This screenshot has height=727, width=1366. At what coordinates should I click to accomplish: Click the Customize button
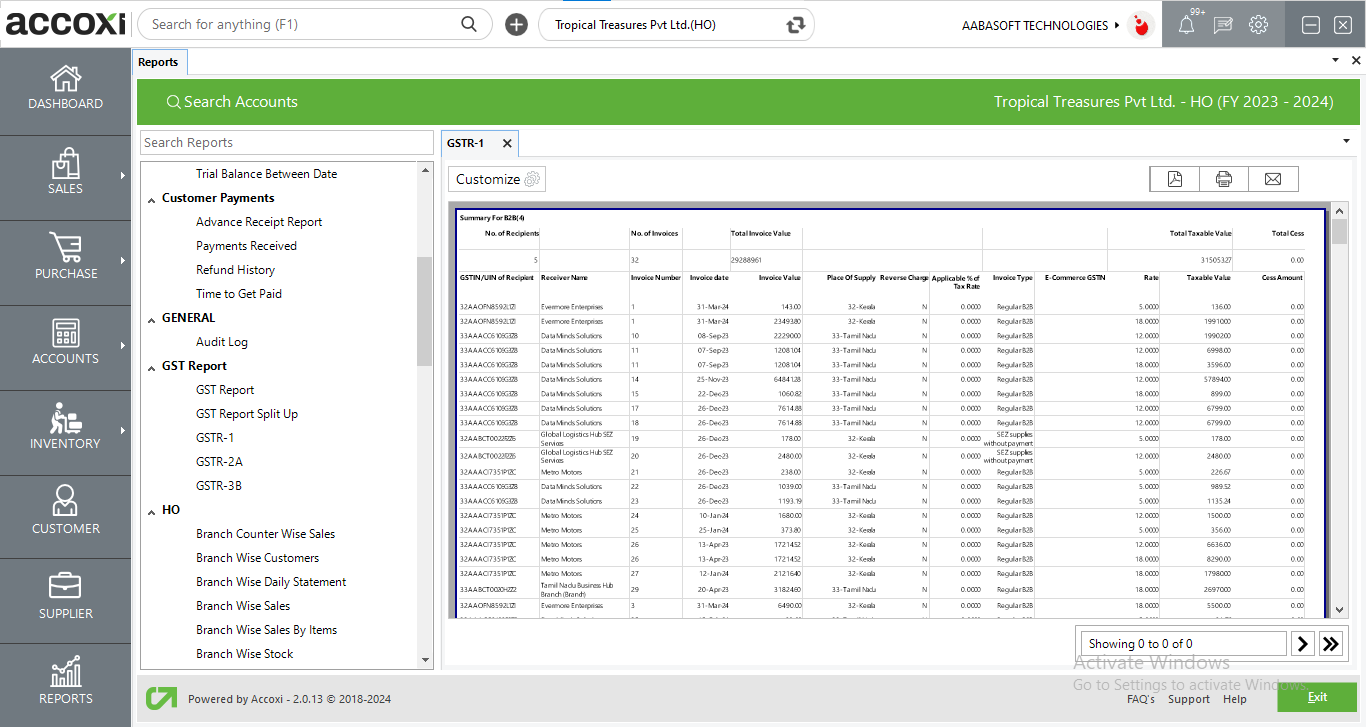497,179
